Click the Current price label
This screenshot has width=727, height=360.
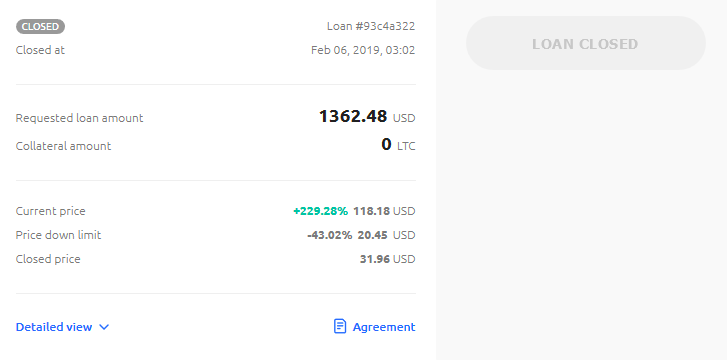(x=51, y=211)
